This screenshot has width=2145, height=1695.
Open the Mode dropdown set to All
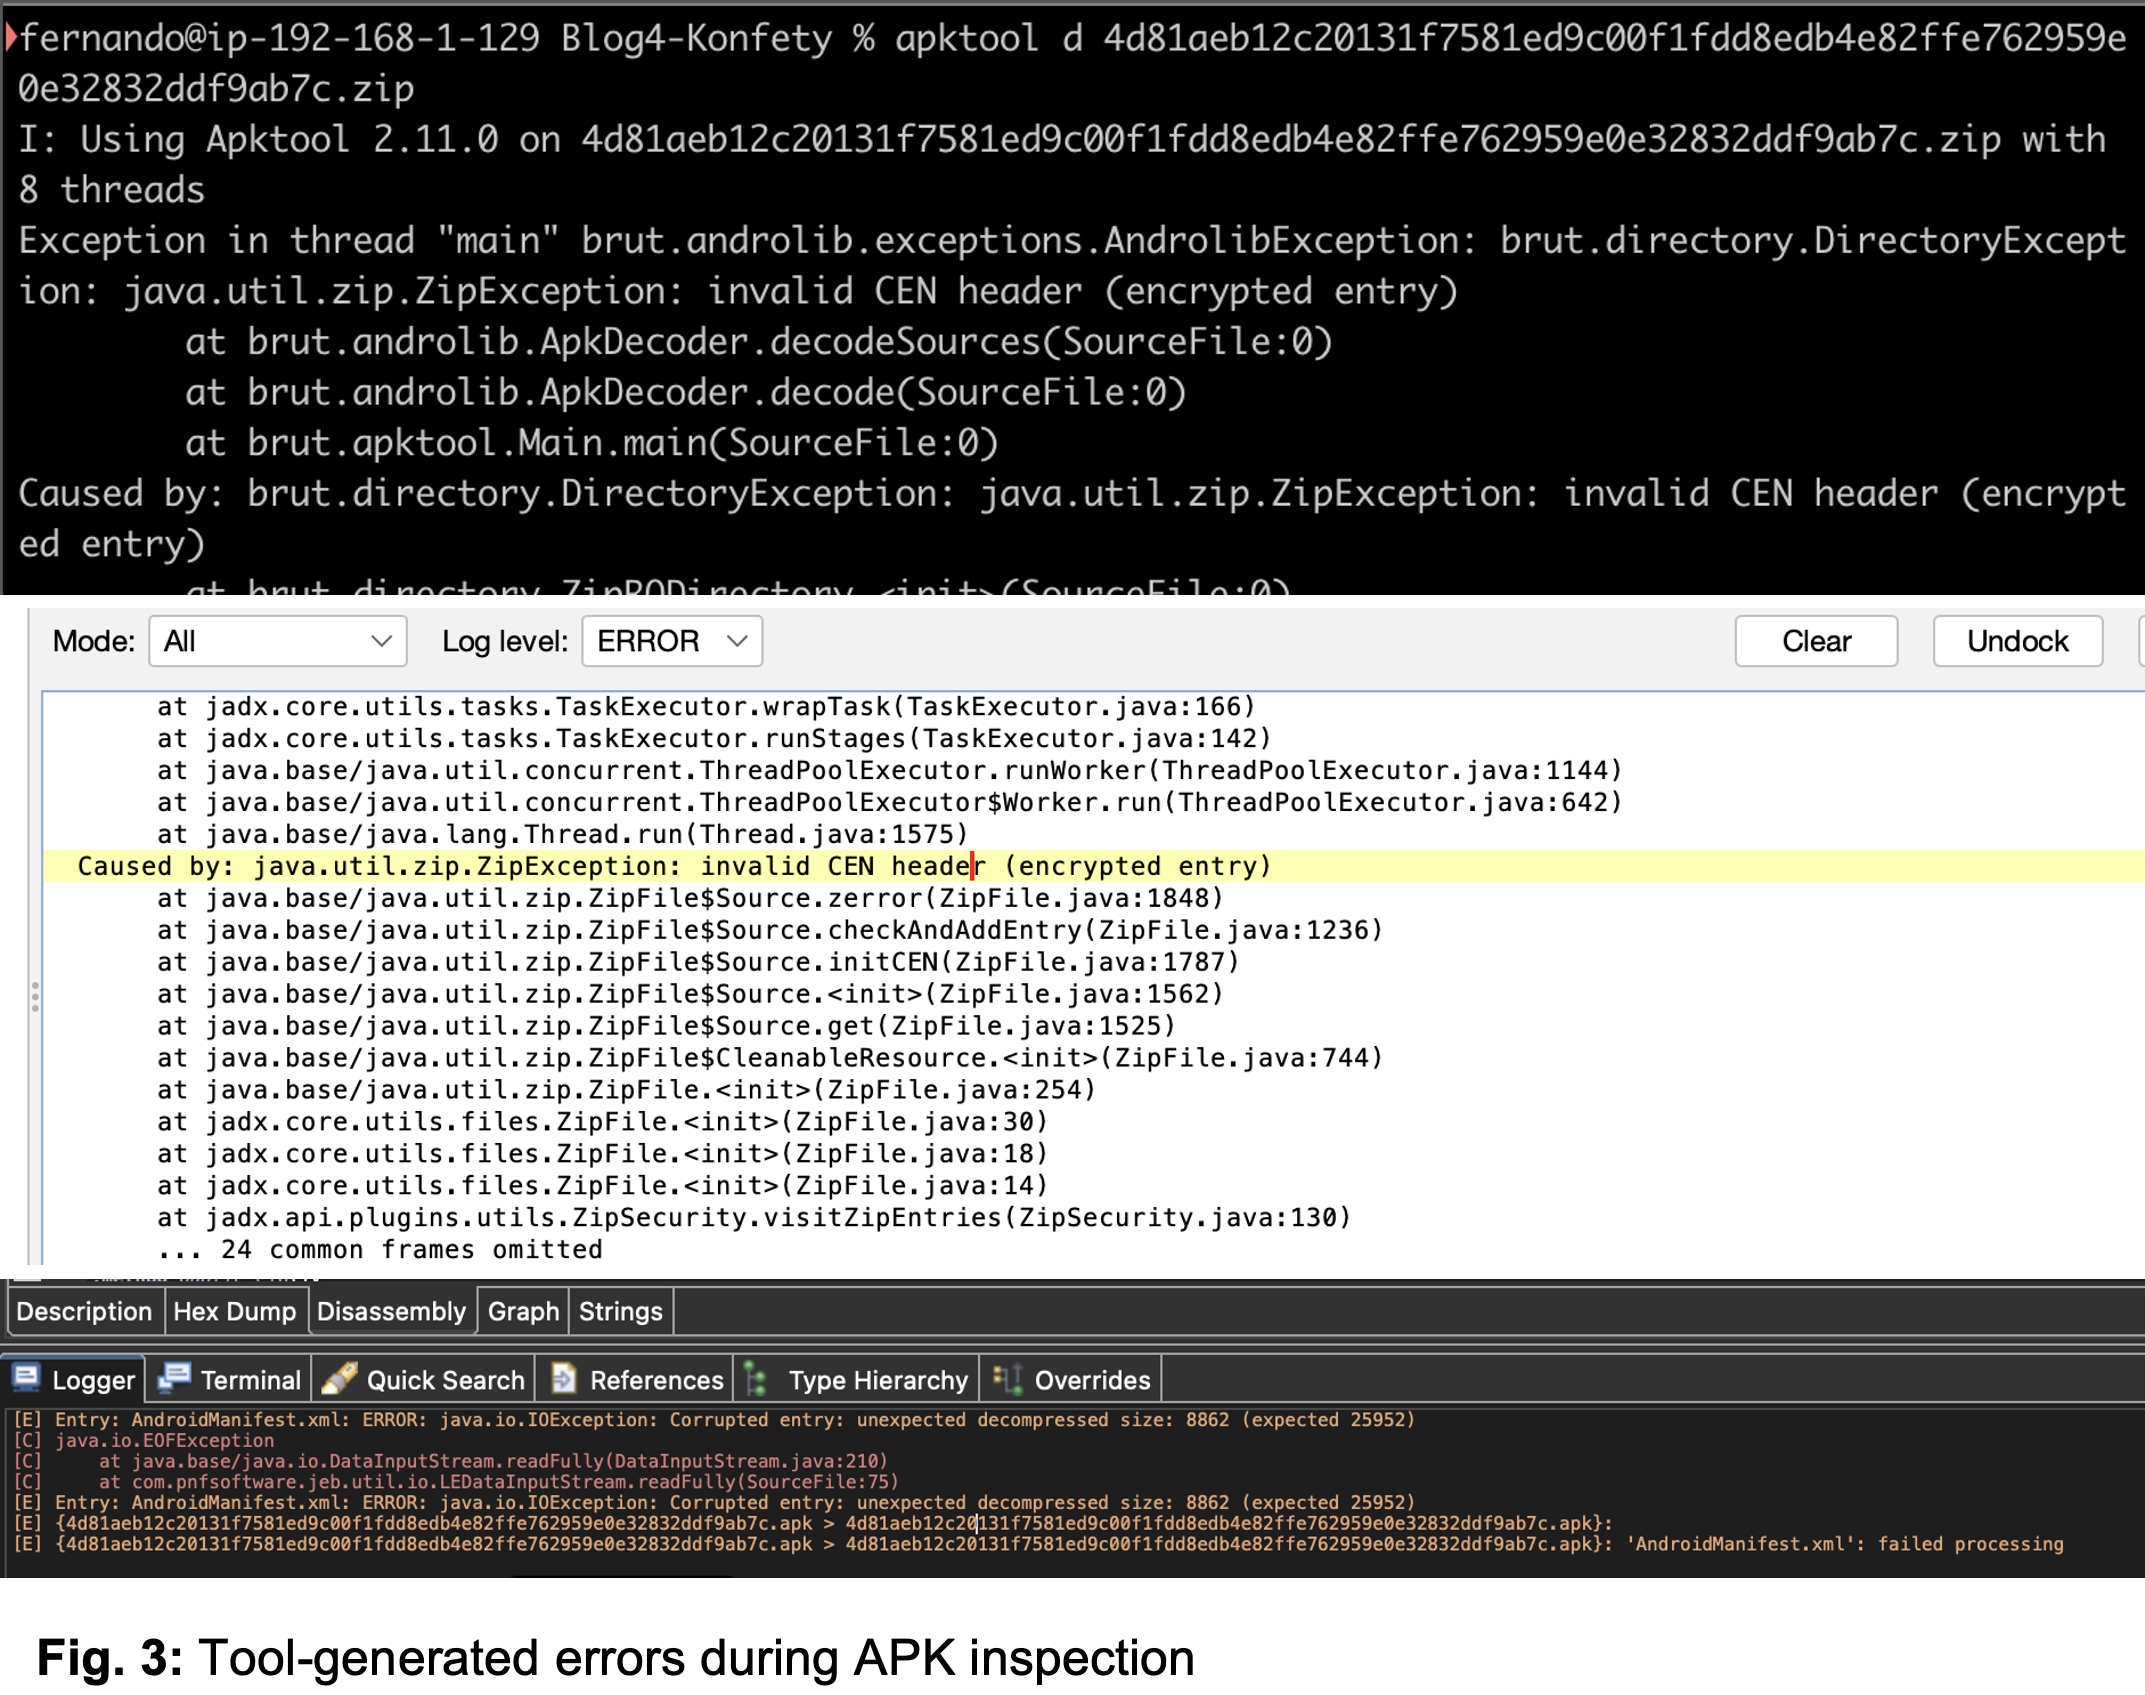click(x=277, y=641)
